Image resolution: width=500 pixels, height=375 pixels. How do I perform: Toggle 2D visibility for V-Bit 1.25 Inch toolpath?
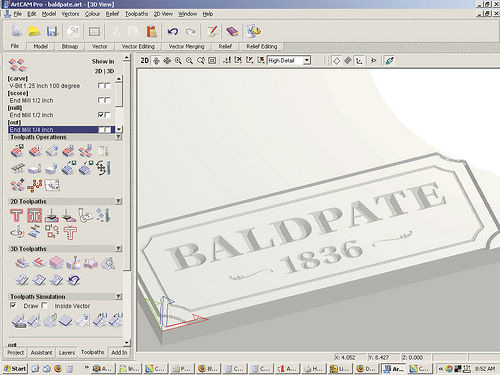(x=100, y=86)
